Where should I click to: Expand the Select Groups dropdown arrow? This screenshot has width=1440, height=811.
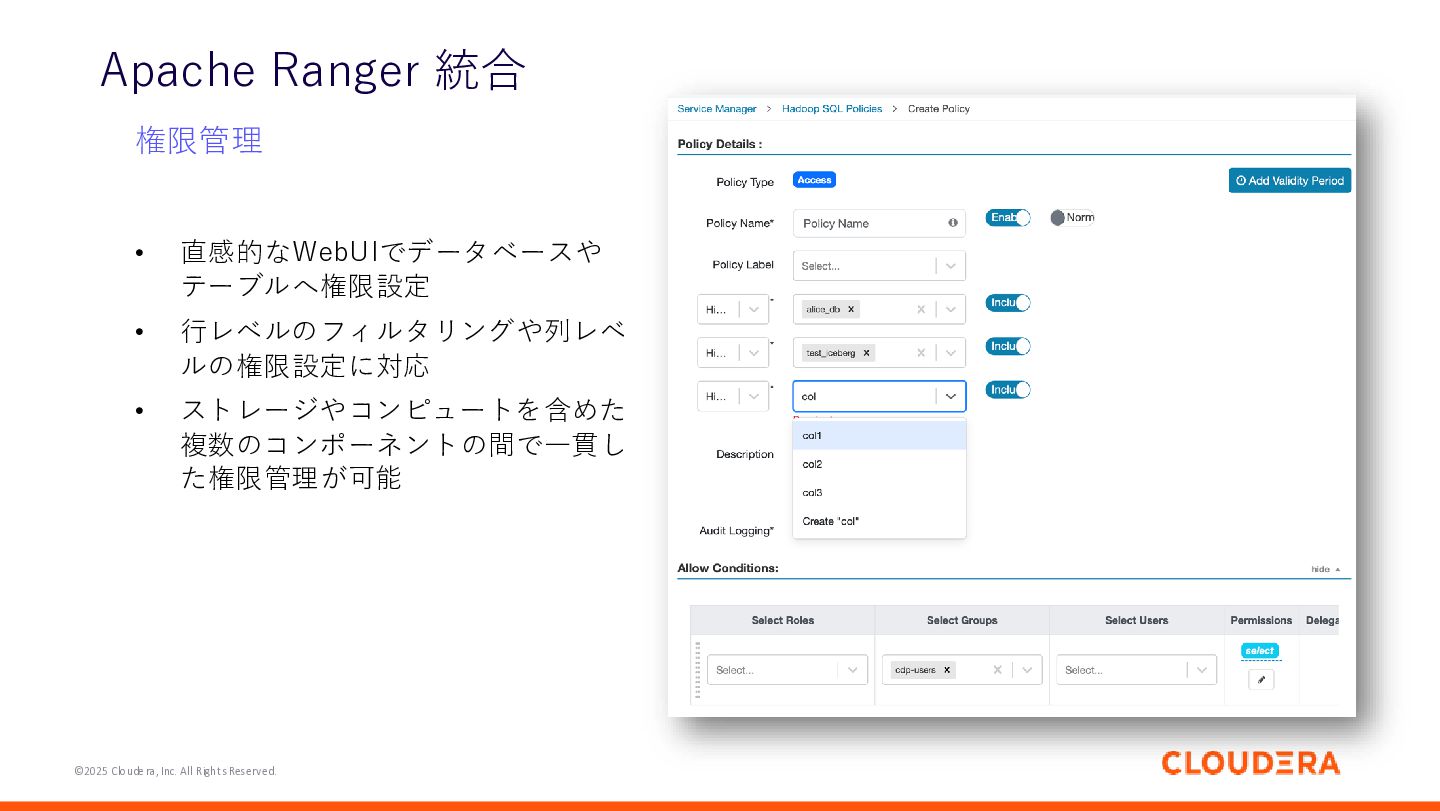(x=1027, y=669)
